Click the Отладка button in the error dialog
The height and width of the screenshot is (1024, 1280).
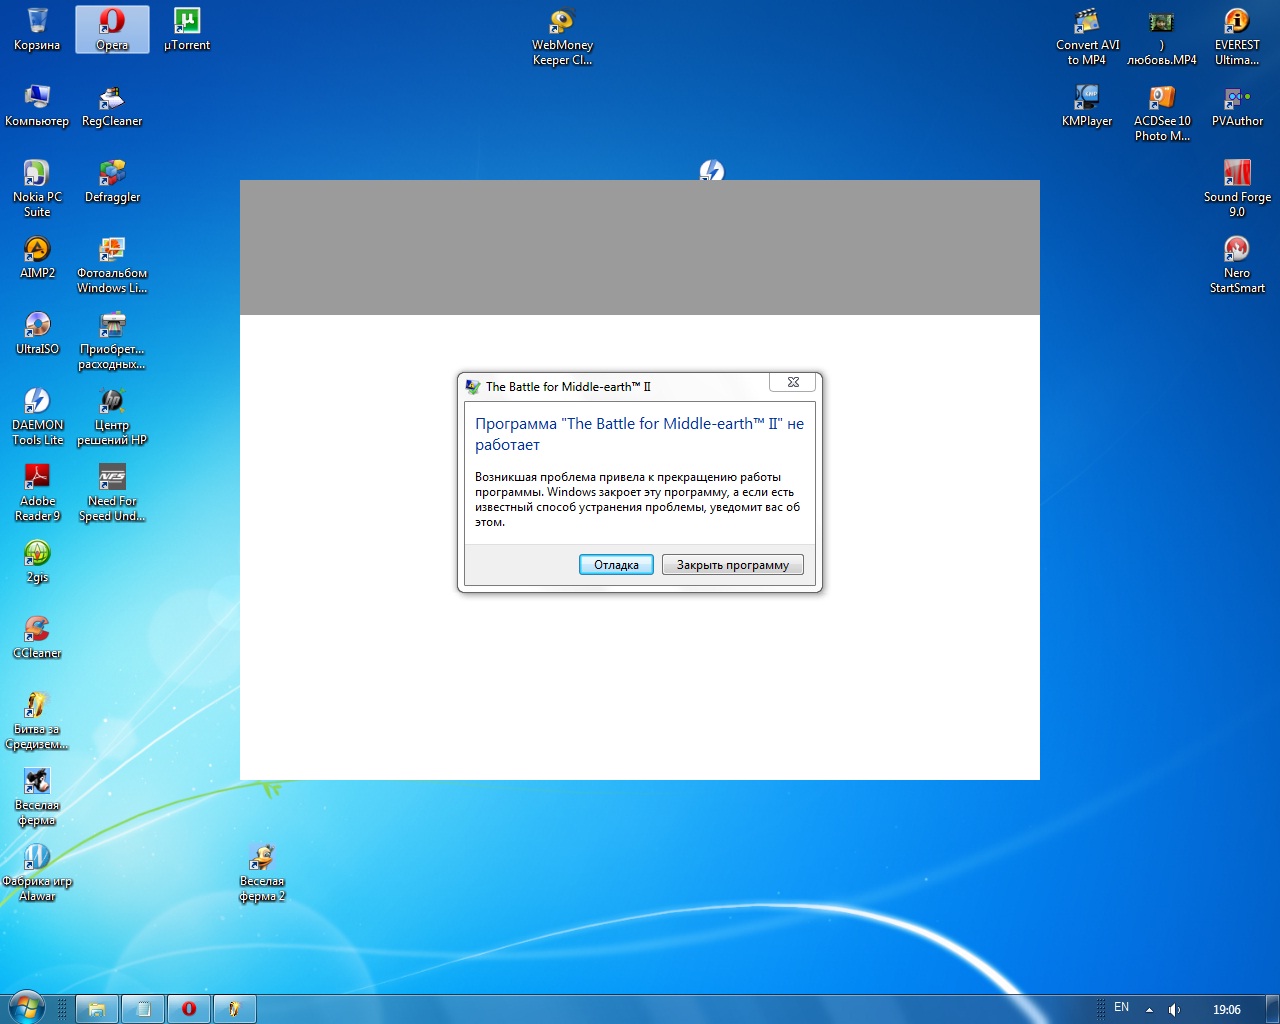[616, 565]
